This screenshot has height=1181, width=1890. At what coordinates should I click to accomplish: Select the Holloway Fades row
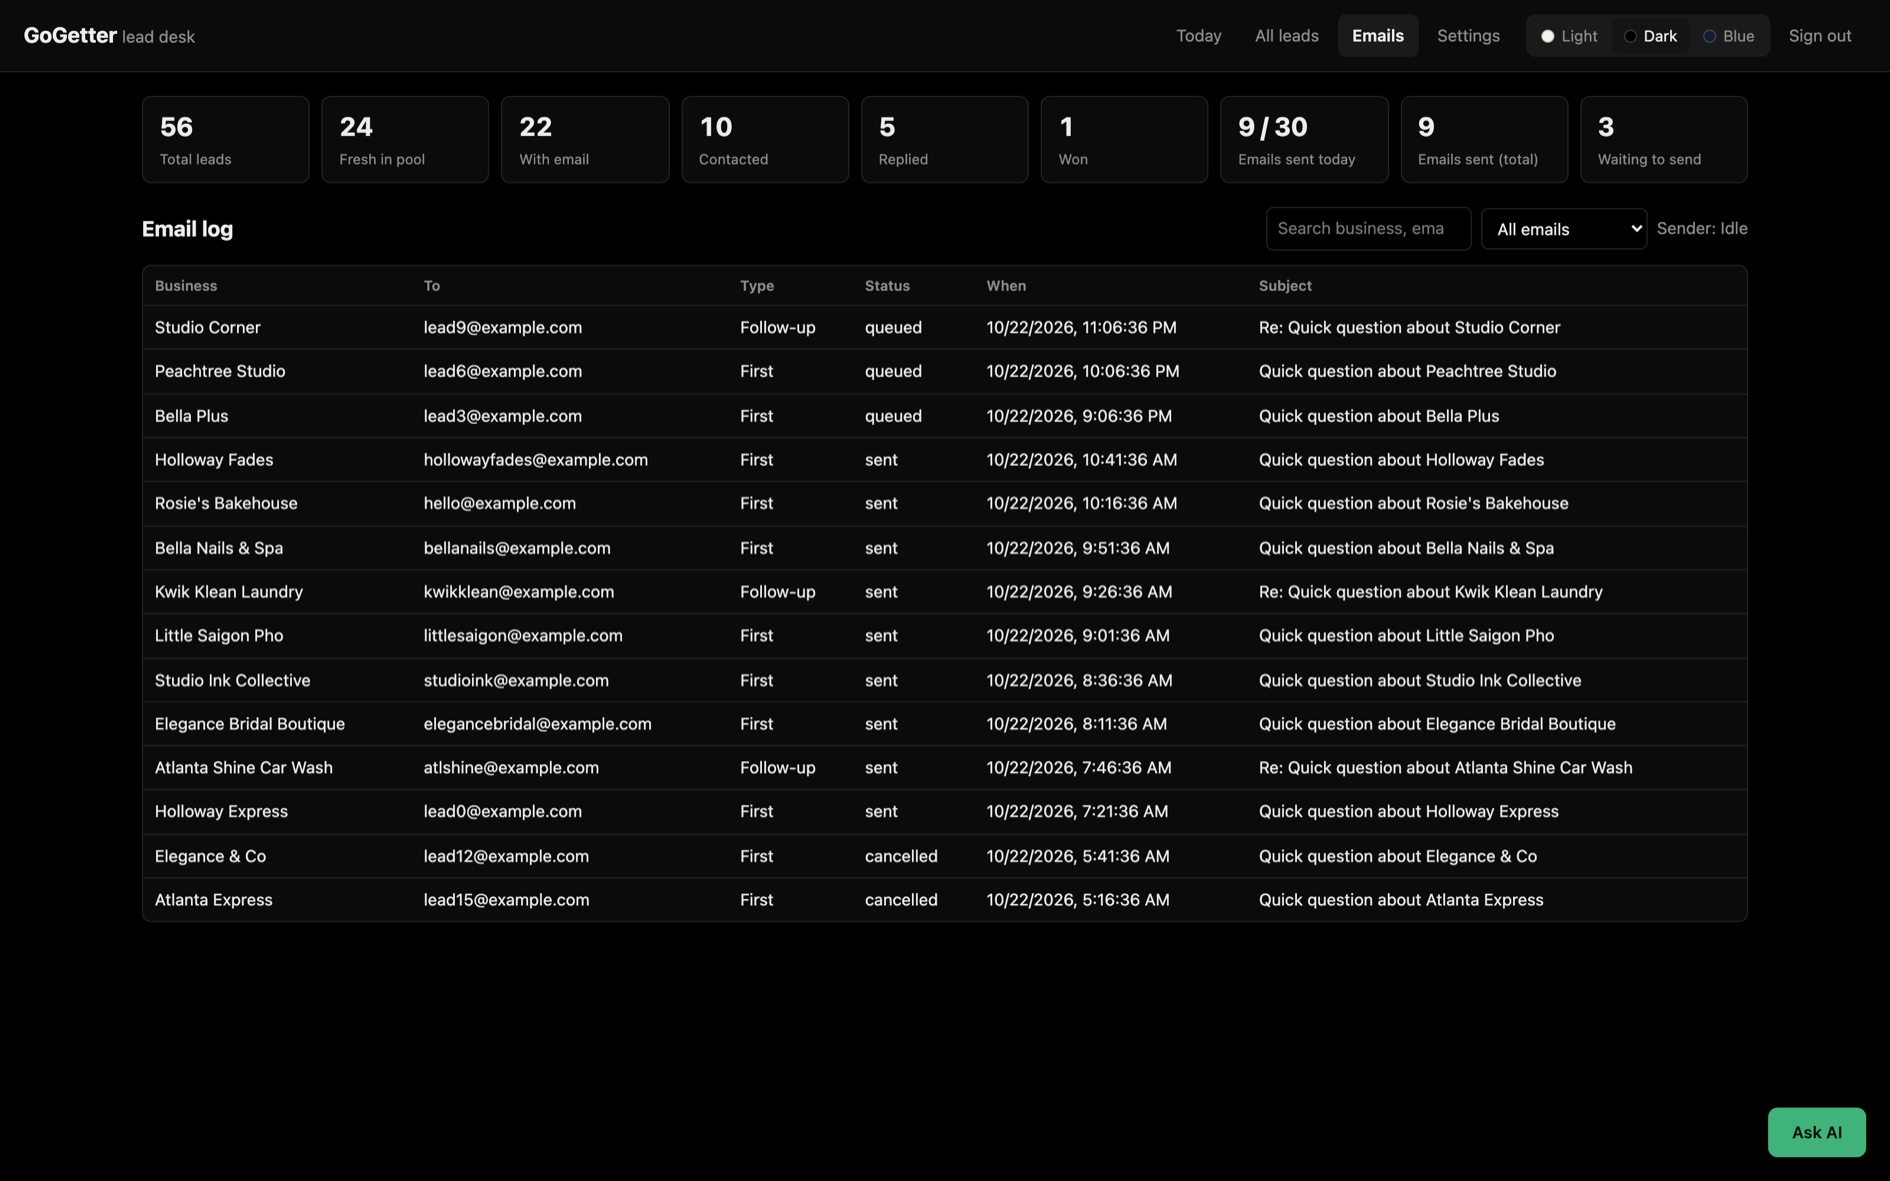pos(944,459)
